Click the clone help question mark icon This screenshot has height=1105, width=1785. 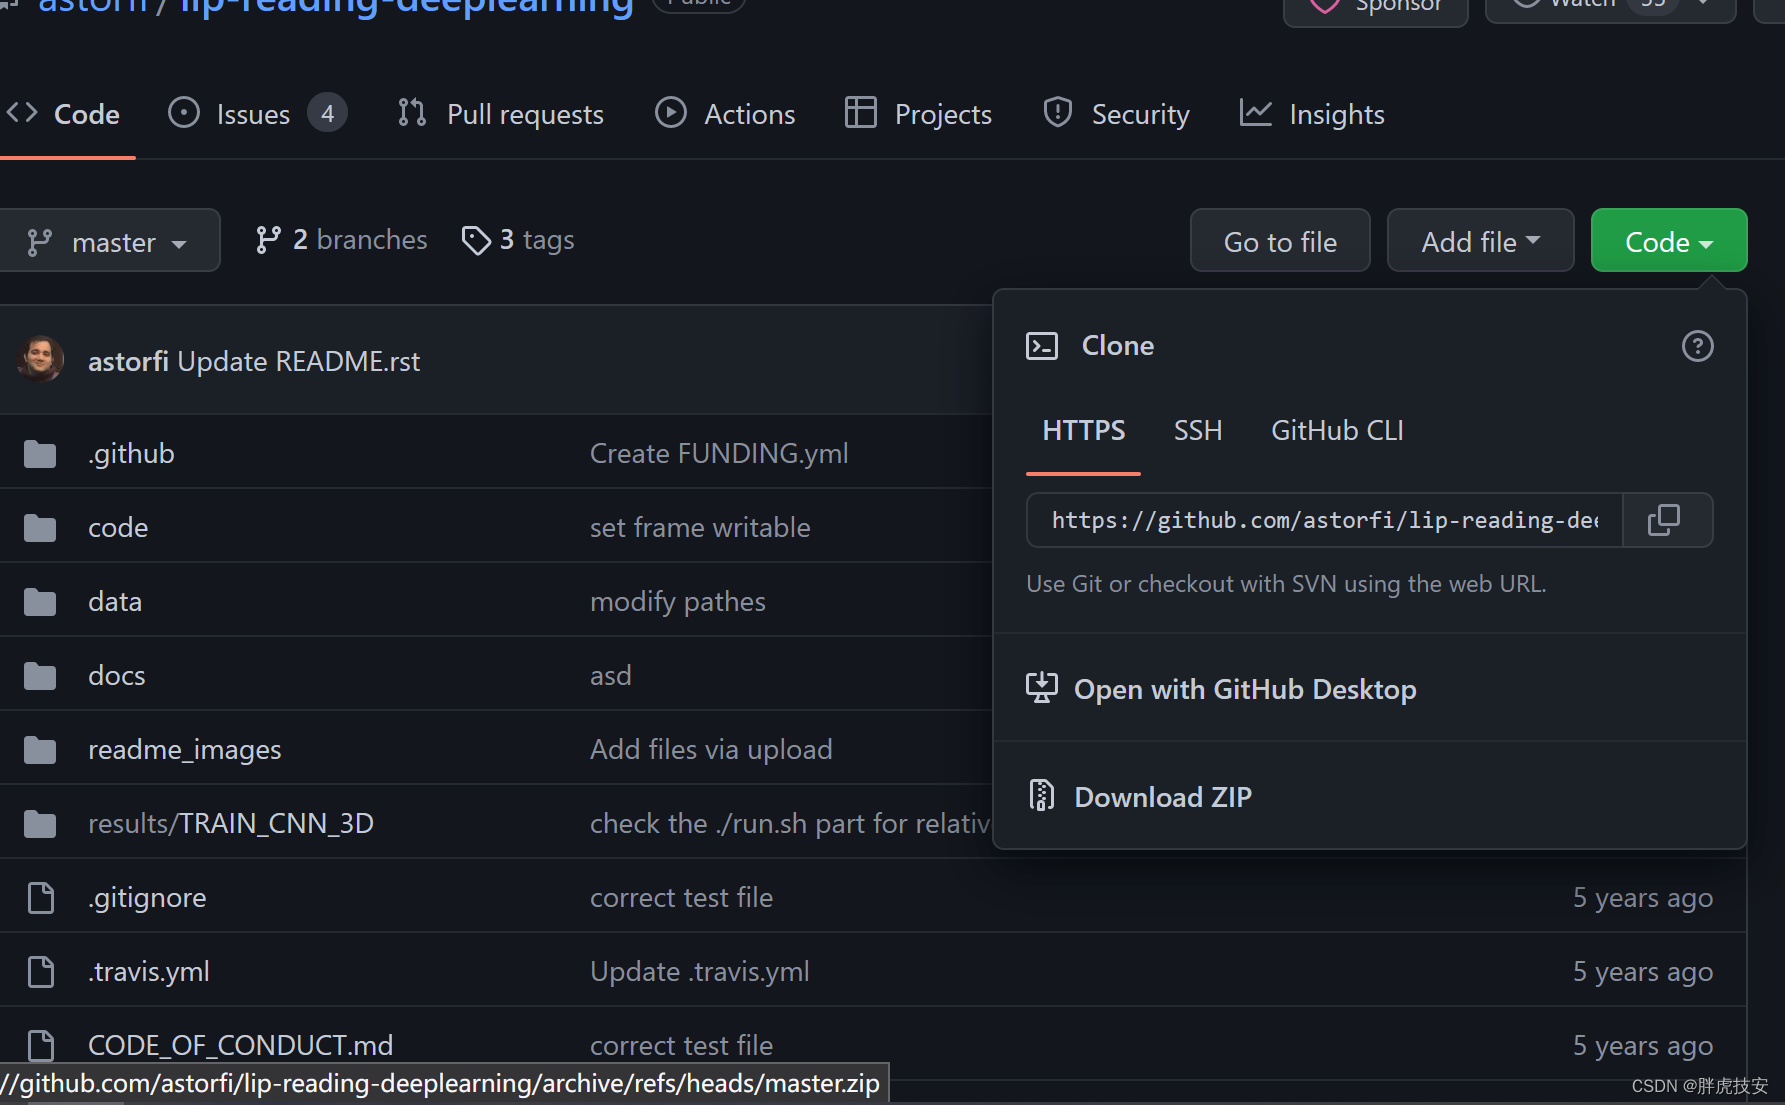click(1697, 346)
